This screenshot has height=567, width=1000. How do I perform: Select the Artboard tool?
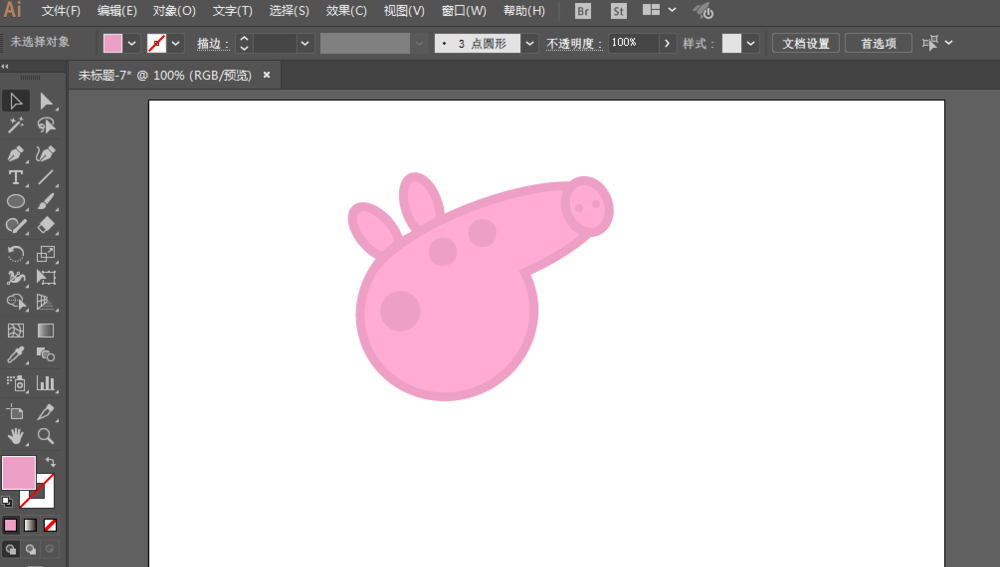pos(16,412)
